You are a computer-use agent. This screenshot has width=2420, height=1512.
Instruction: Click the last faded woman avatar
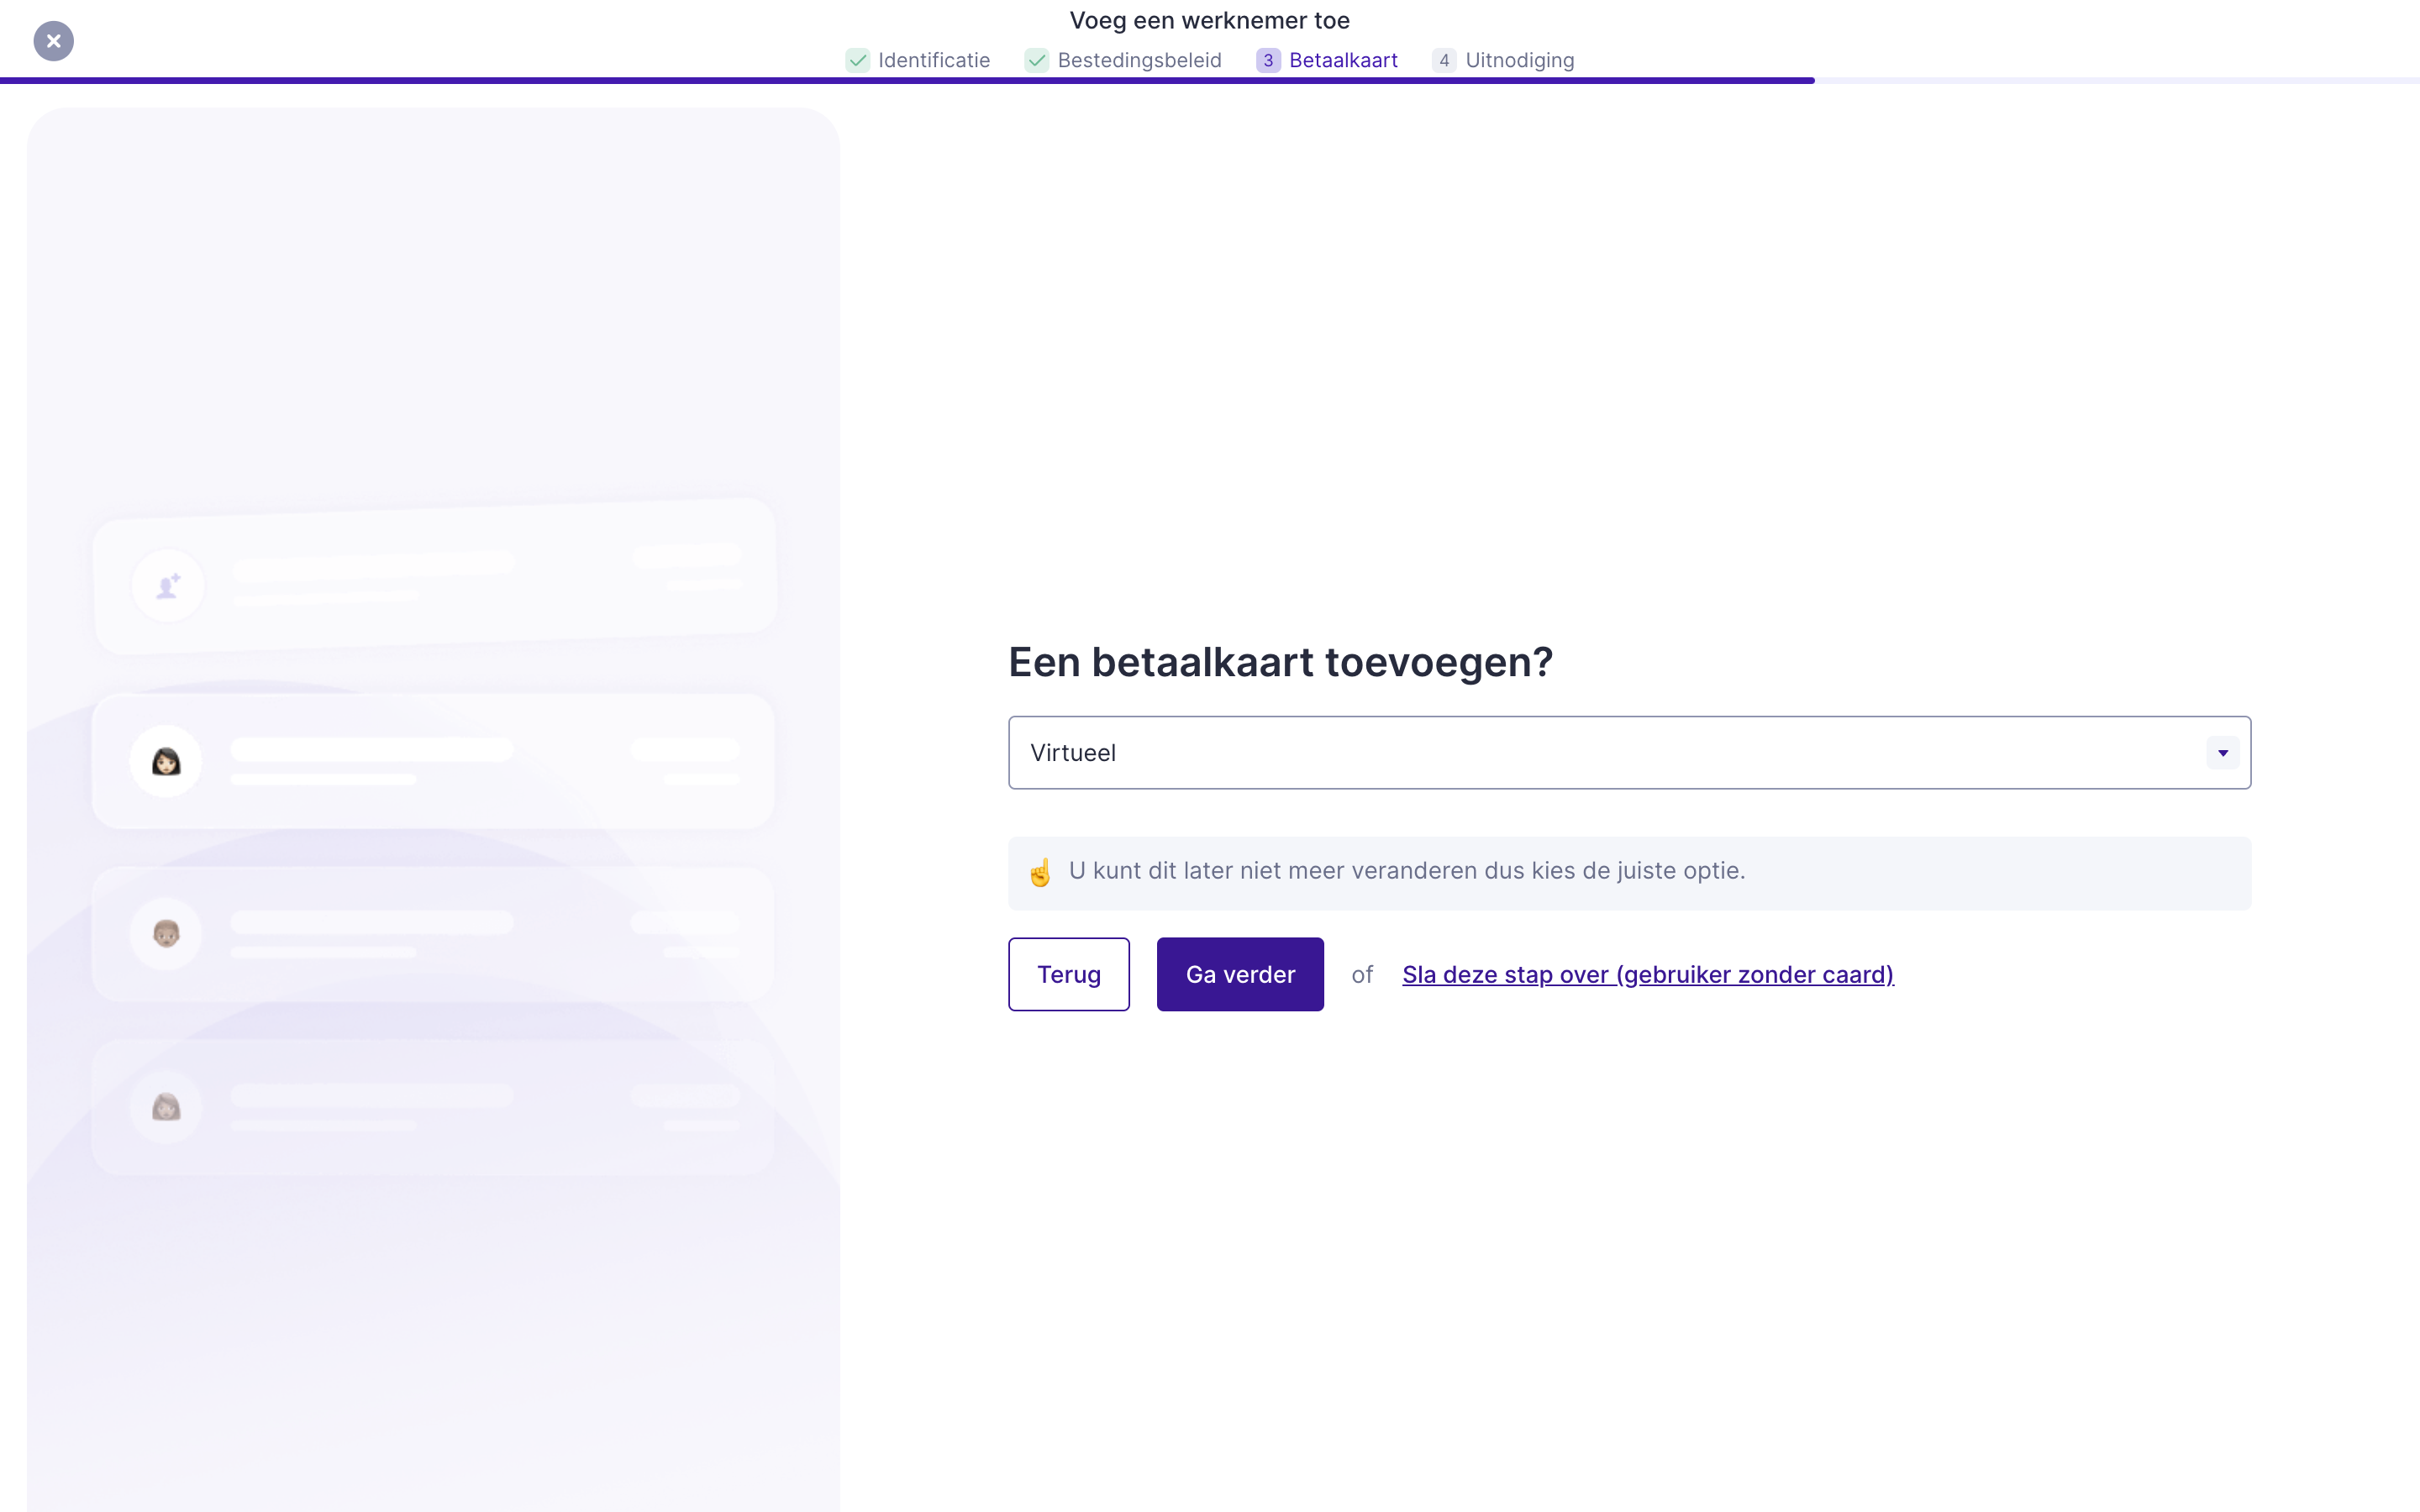[166, 1107]
